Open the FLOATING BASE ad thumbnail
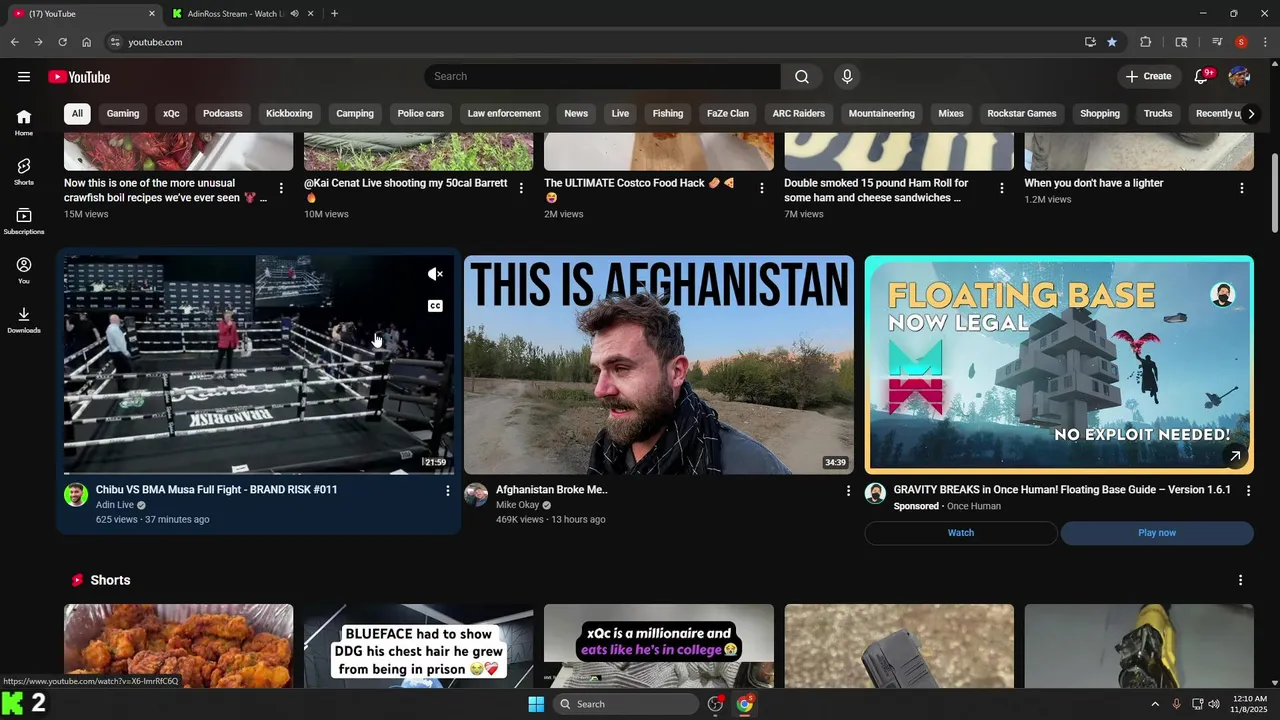1280x720 pixels. coord(1059,365)
